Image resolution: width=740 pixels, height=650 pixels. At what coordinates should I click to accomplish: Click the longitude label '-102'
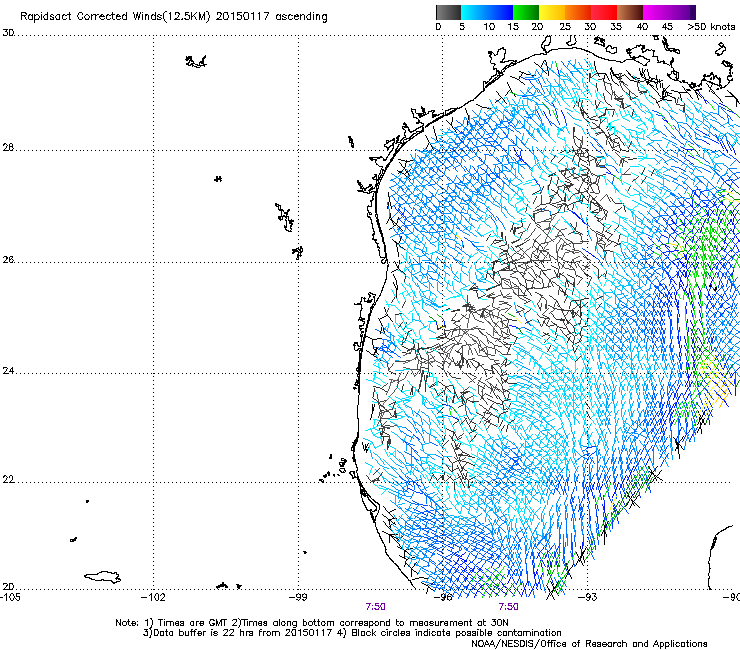tap(153, 597)
